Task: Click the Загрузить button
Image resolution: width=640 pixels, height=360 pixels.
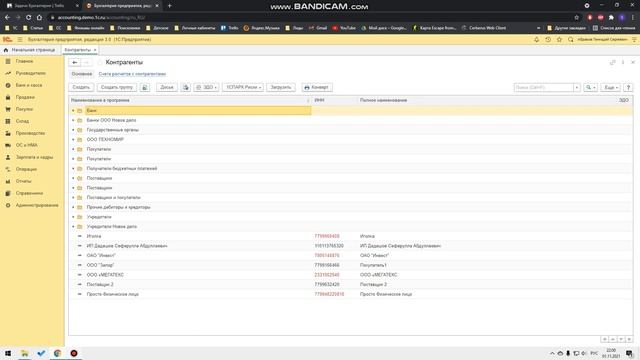Action: 281,87
